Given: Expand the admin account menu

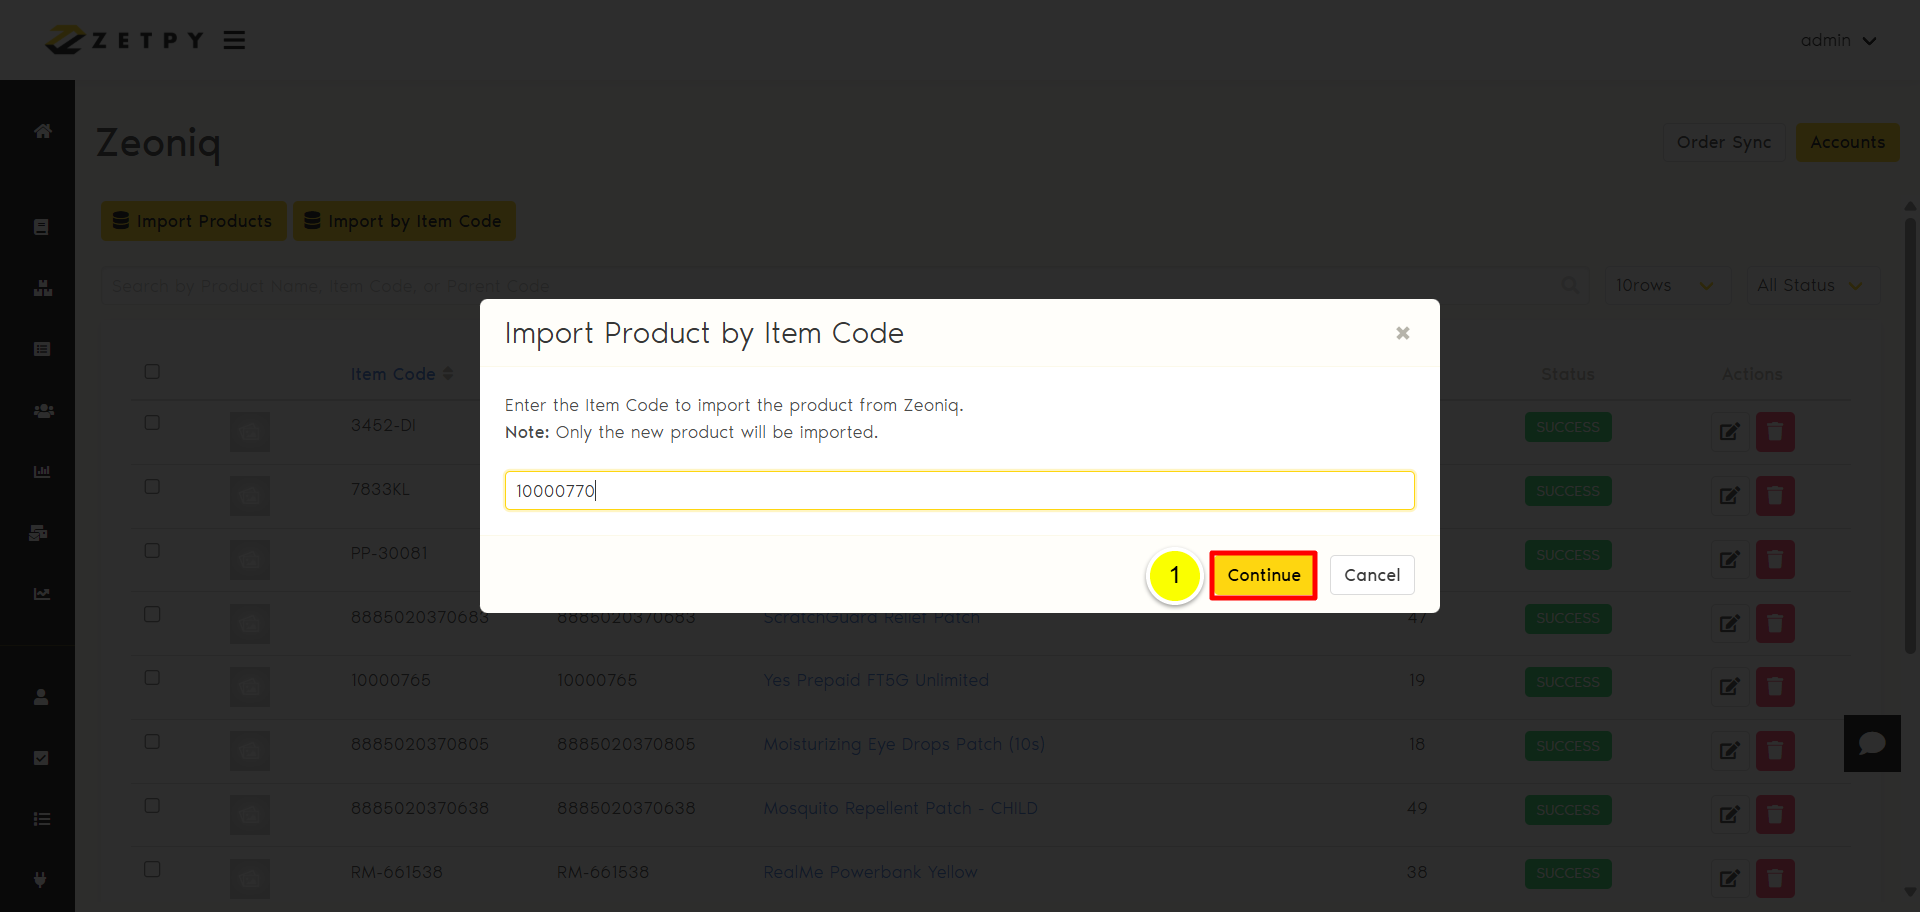Looking at the screenshot, I should (x=1838, y=40).
